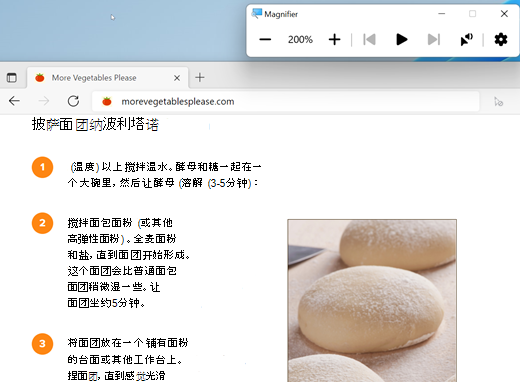
Task: Skip to next sentence in Magnifier reading
Action: [434, 40]
